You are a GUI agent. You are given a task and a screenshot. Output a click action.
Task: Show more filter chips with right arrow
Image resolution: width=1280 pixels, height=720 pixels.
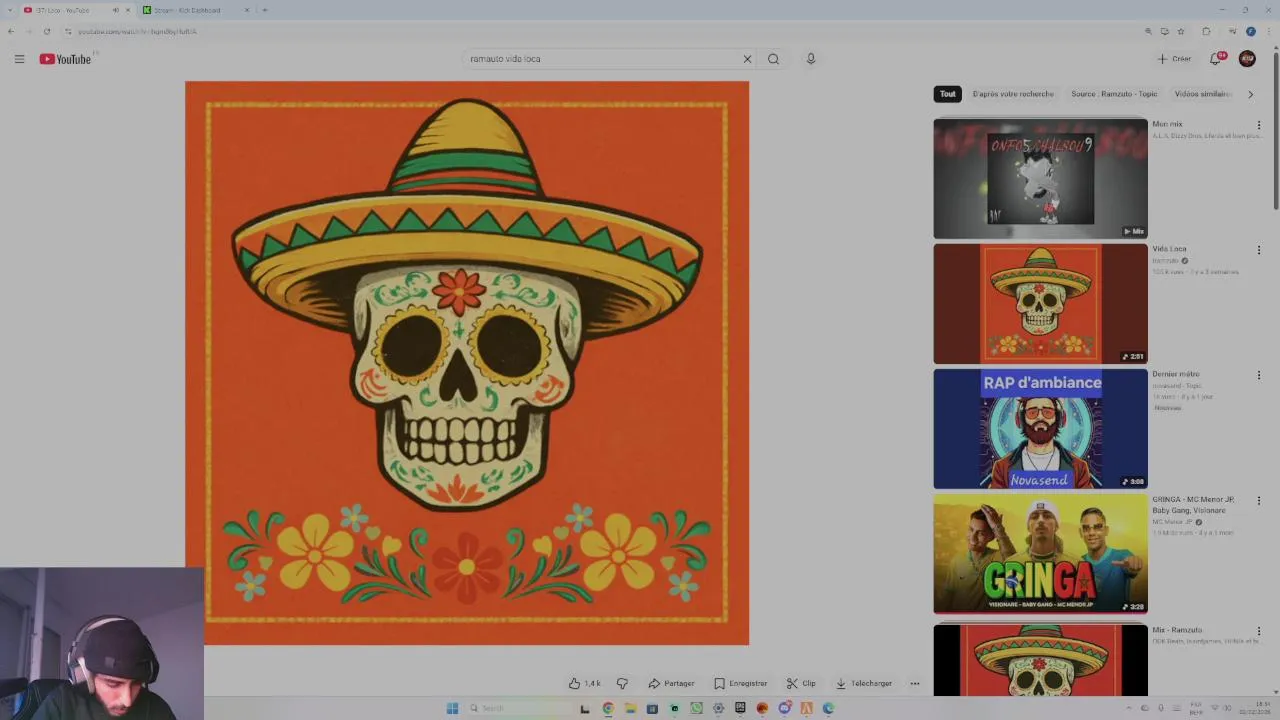click(1250, 94)
